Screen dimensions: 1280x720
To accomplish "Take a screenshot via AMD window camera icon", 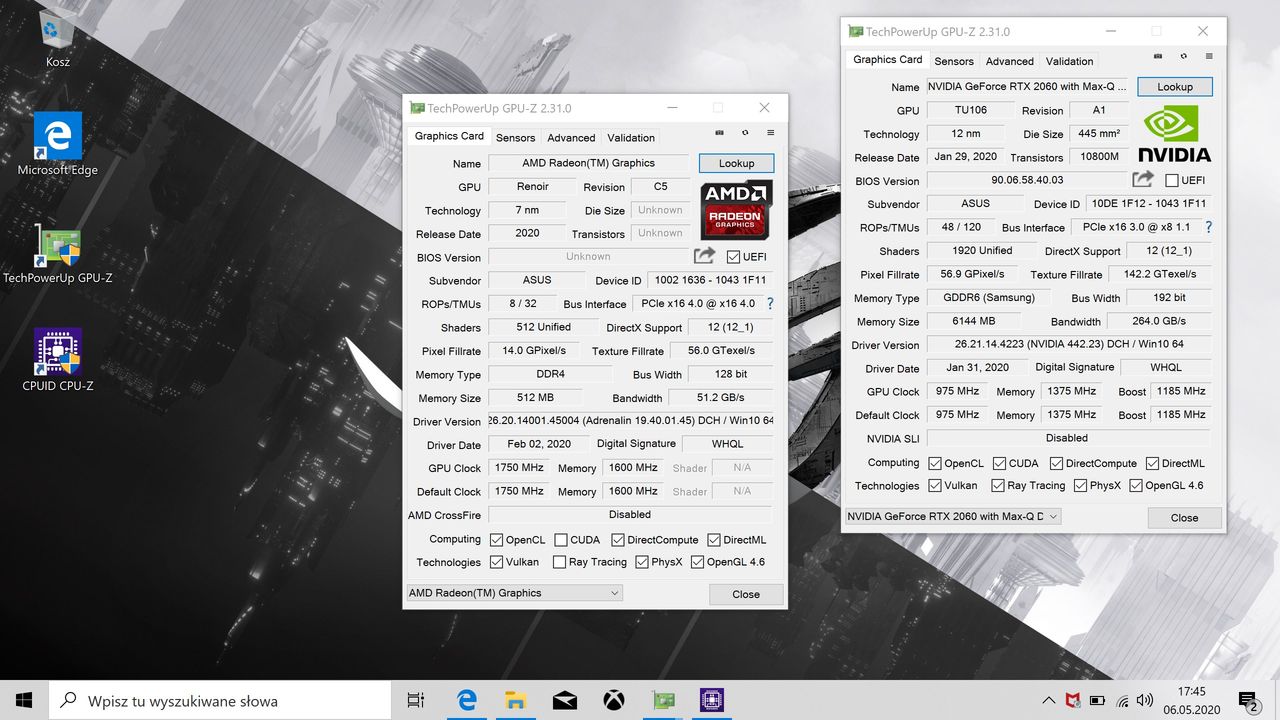I will pyautogui.click(x=720, y=133).
